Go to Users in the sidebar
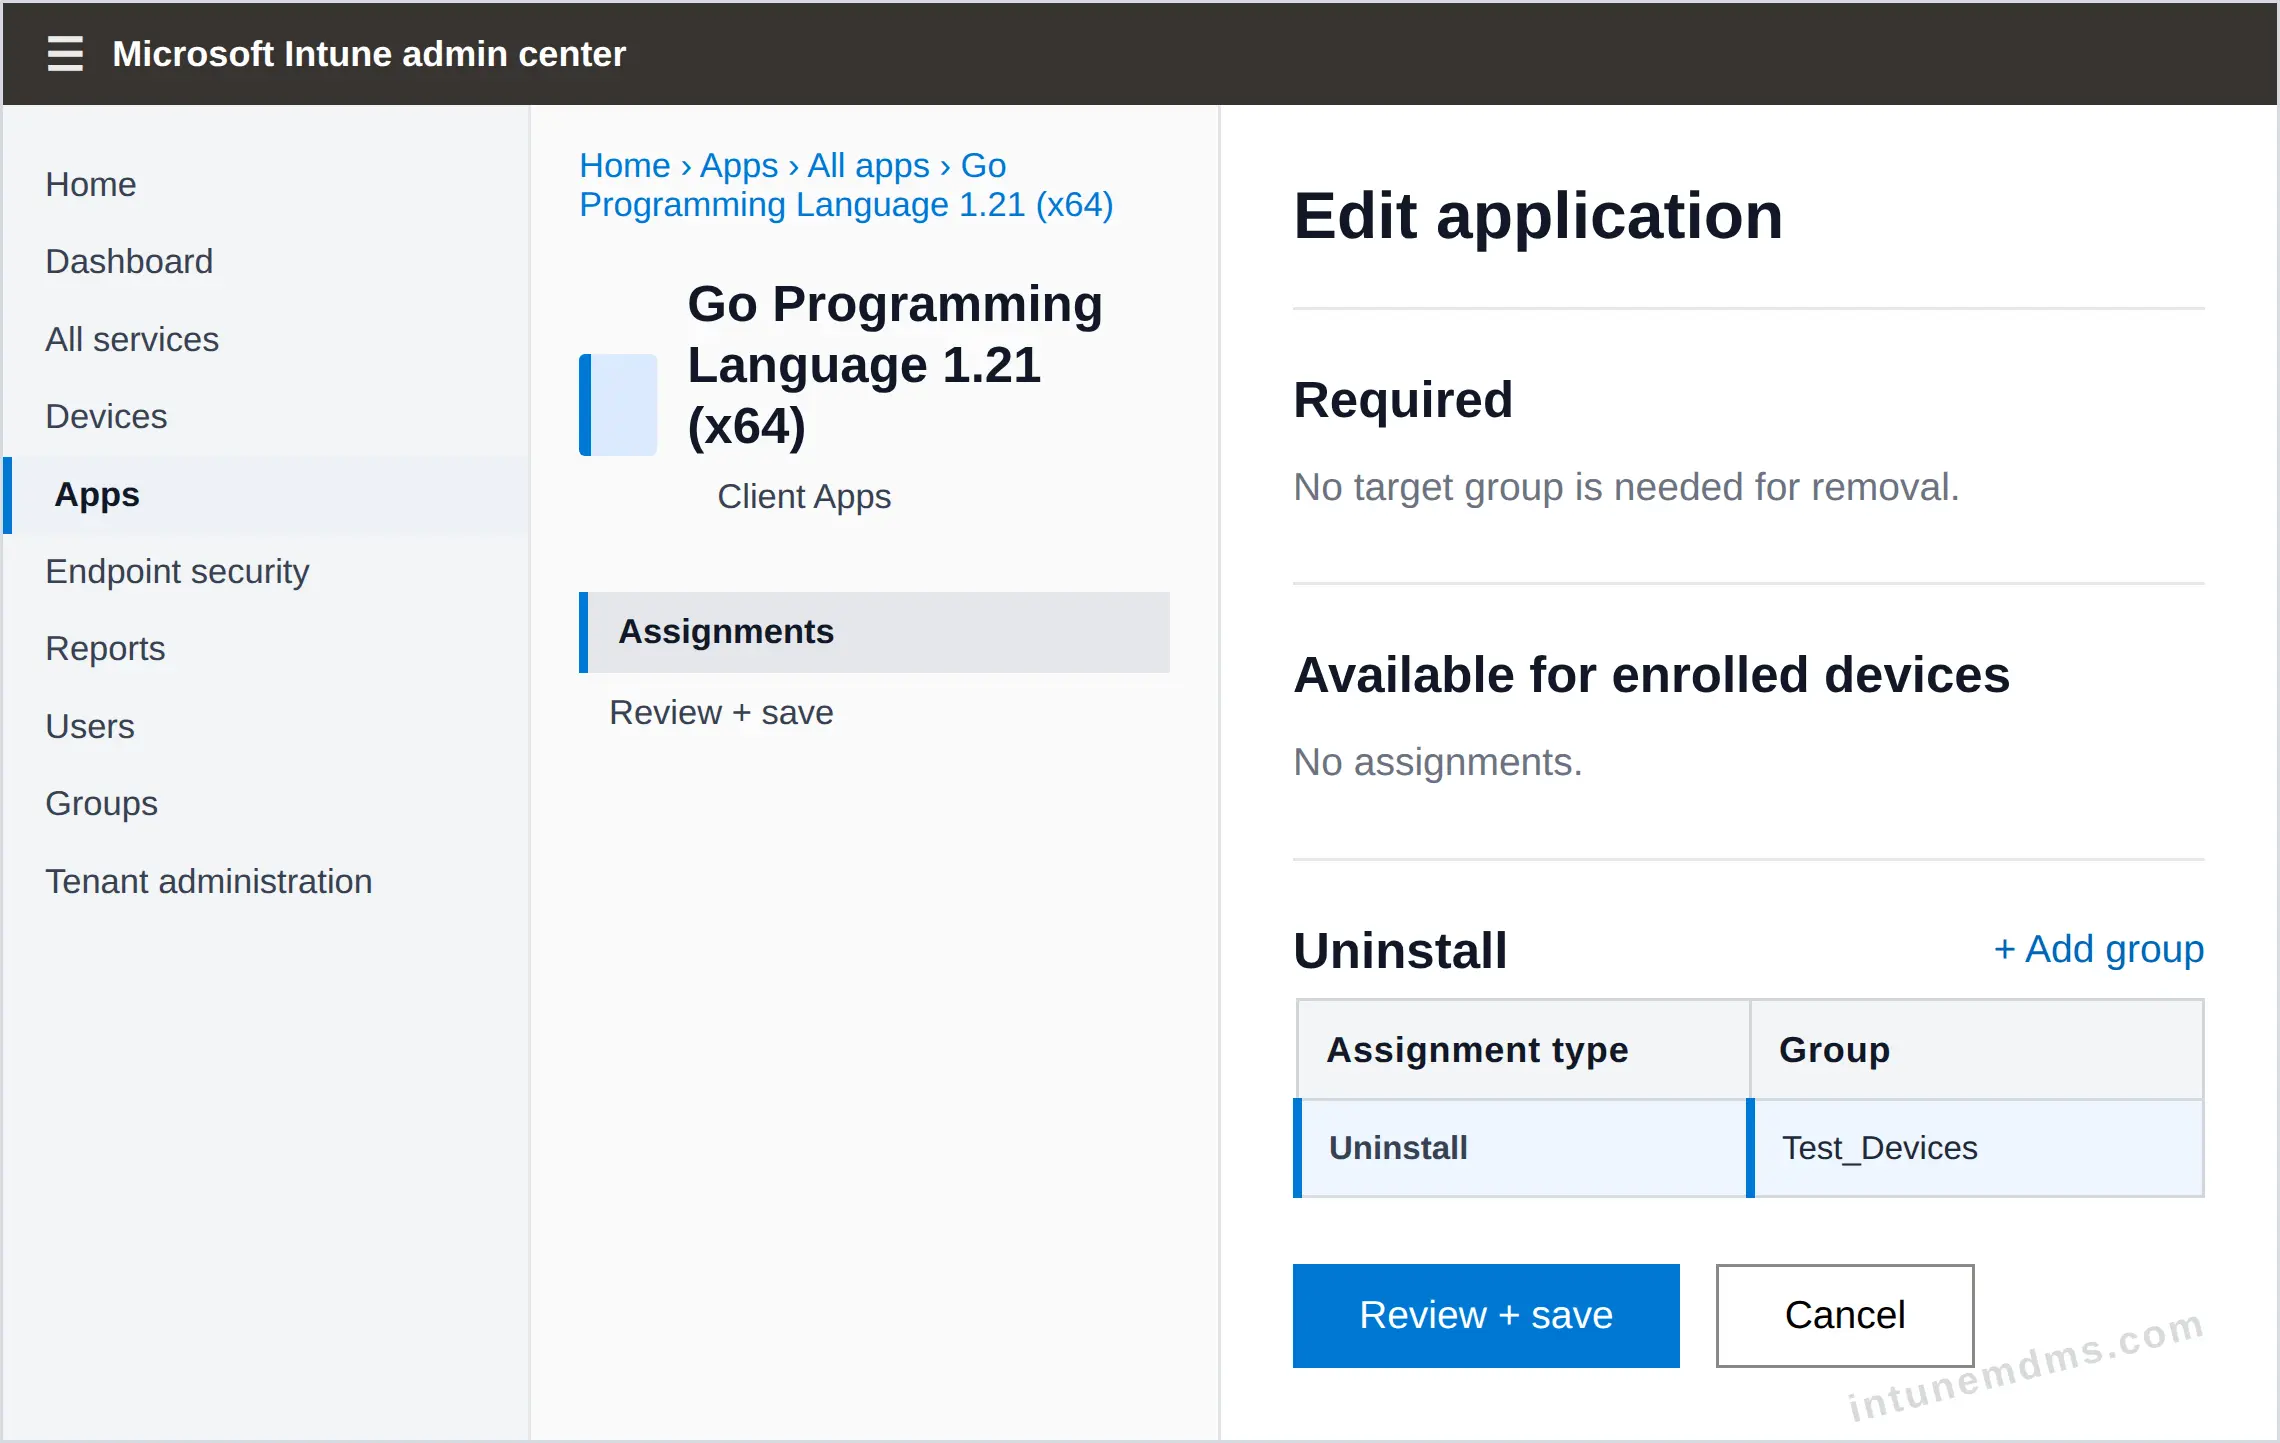 pyautogui.click(x=90, y=726)
